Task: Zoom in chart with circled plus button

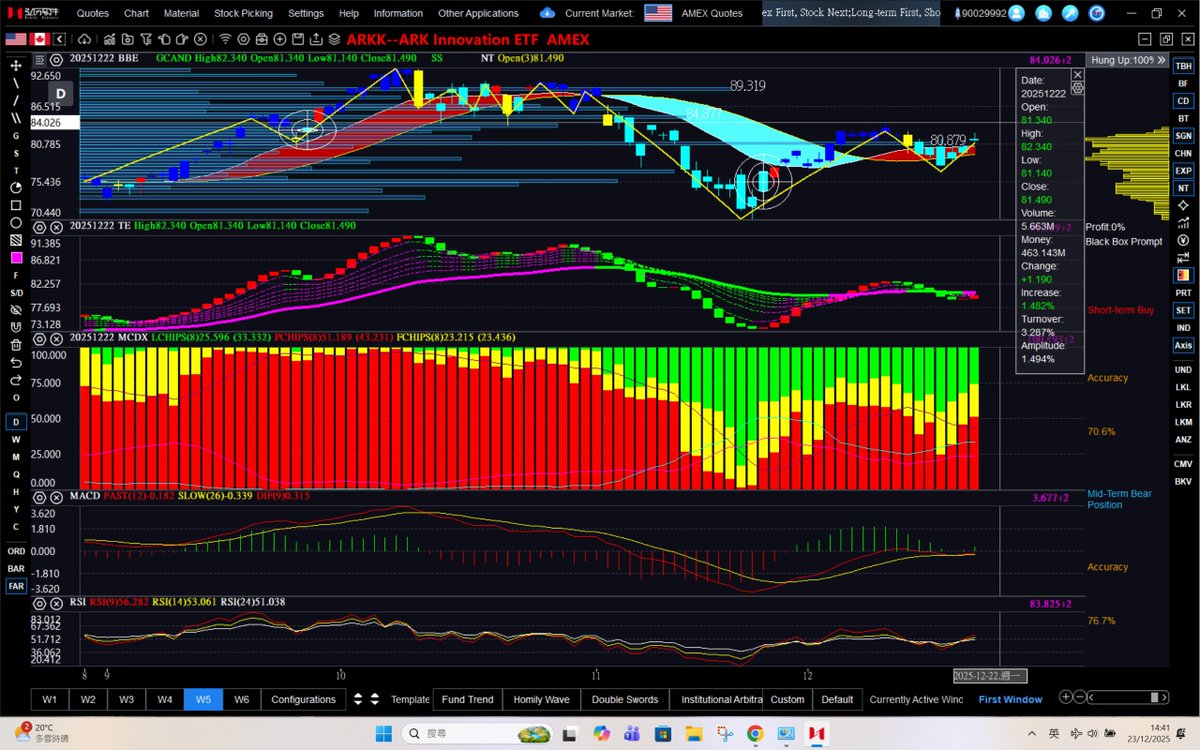Action: [1067, 697]
